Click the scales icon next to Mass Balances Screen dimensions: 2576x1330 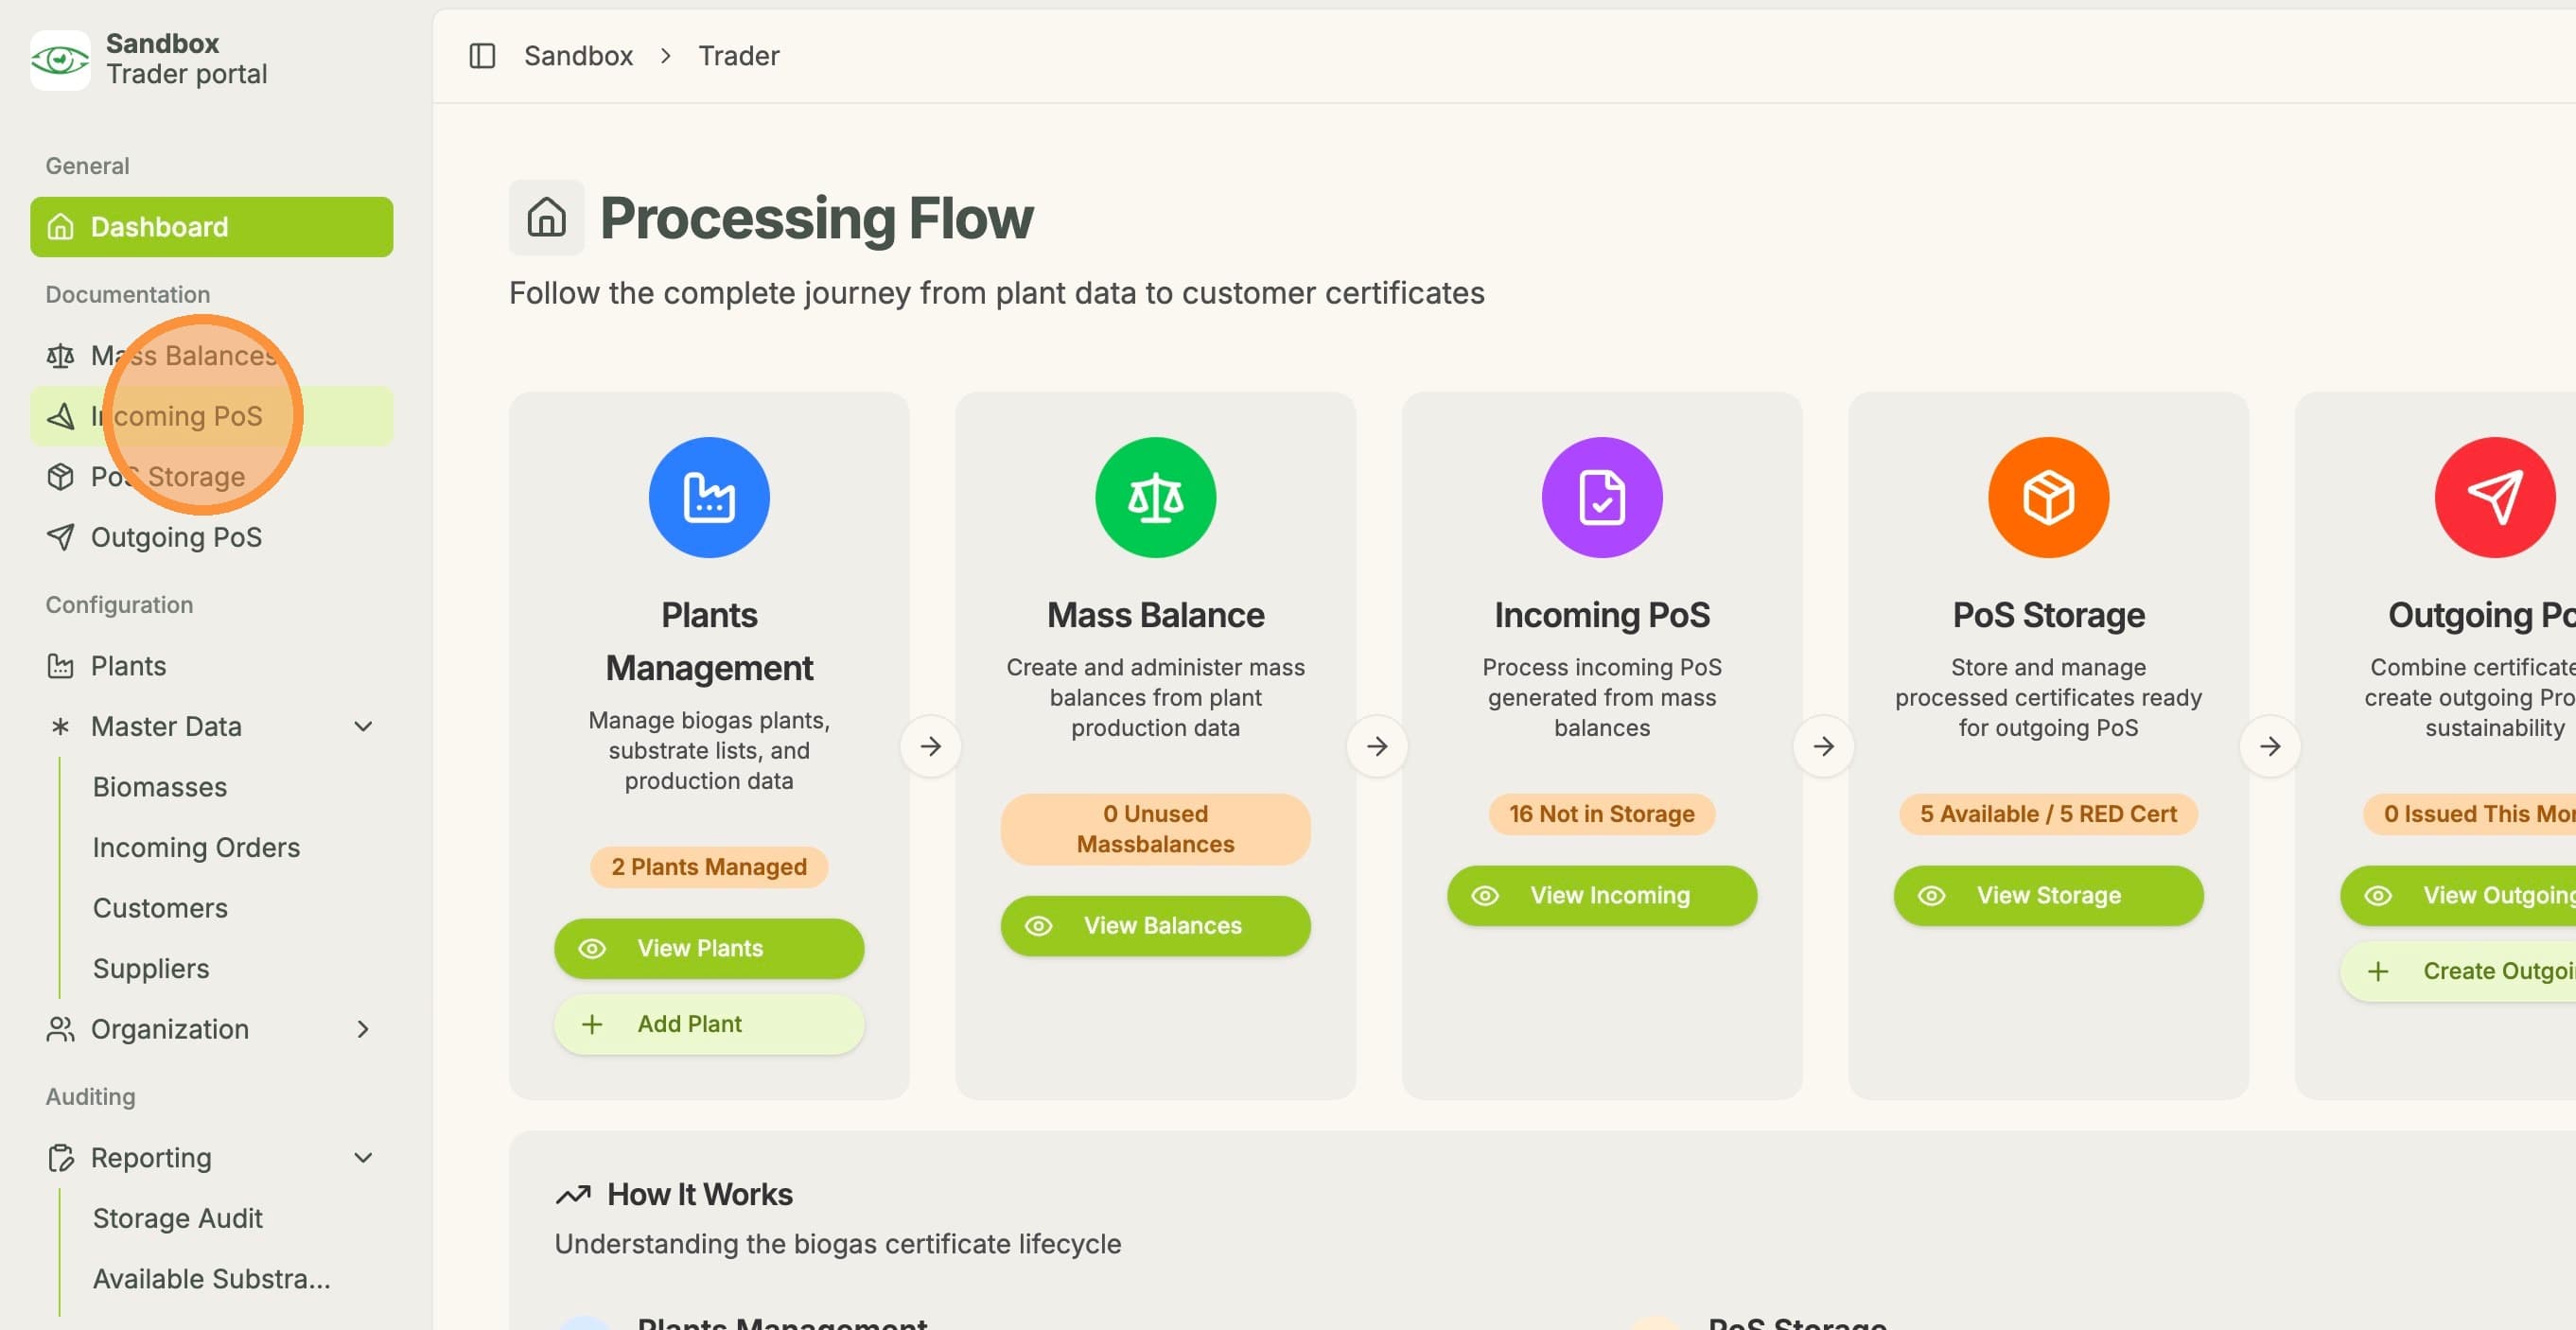[x=60, y=356]
